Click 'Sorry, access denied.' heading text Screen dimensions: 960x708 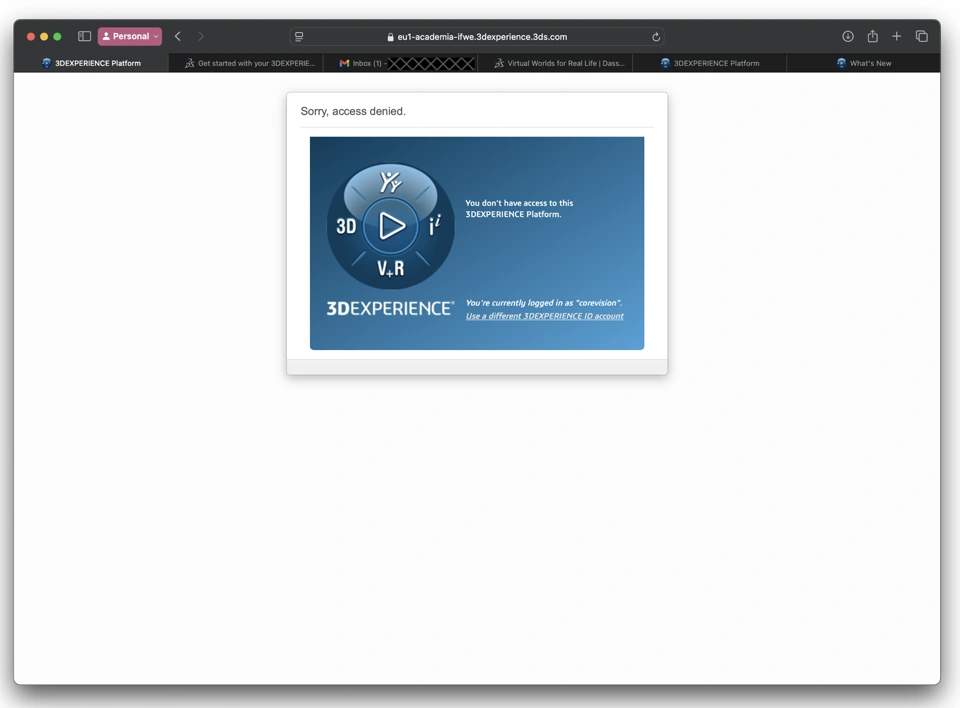[353, 111]
